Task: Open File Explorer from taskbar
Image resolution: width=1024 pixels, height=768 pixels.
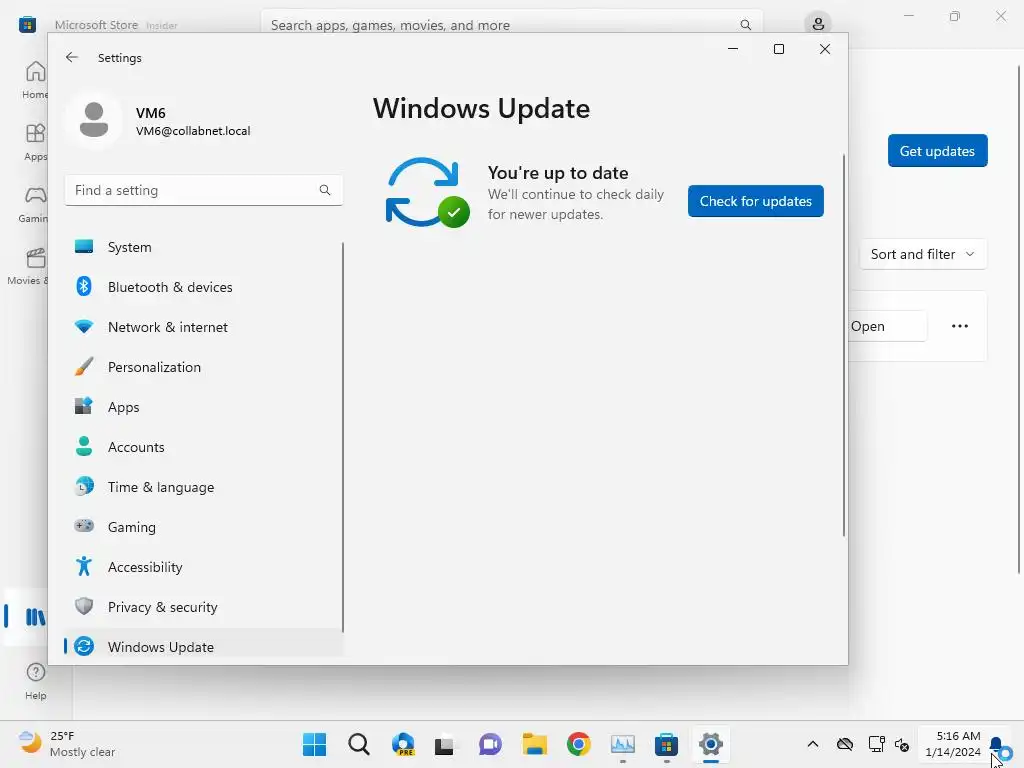Action: (x=534, y=744)
